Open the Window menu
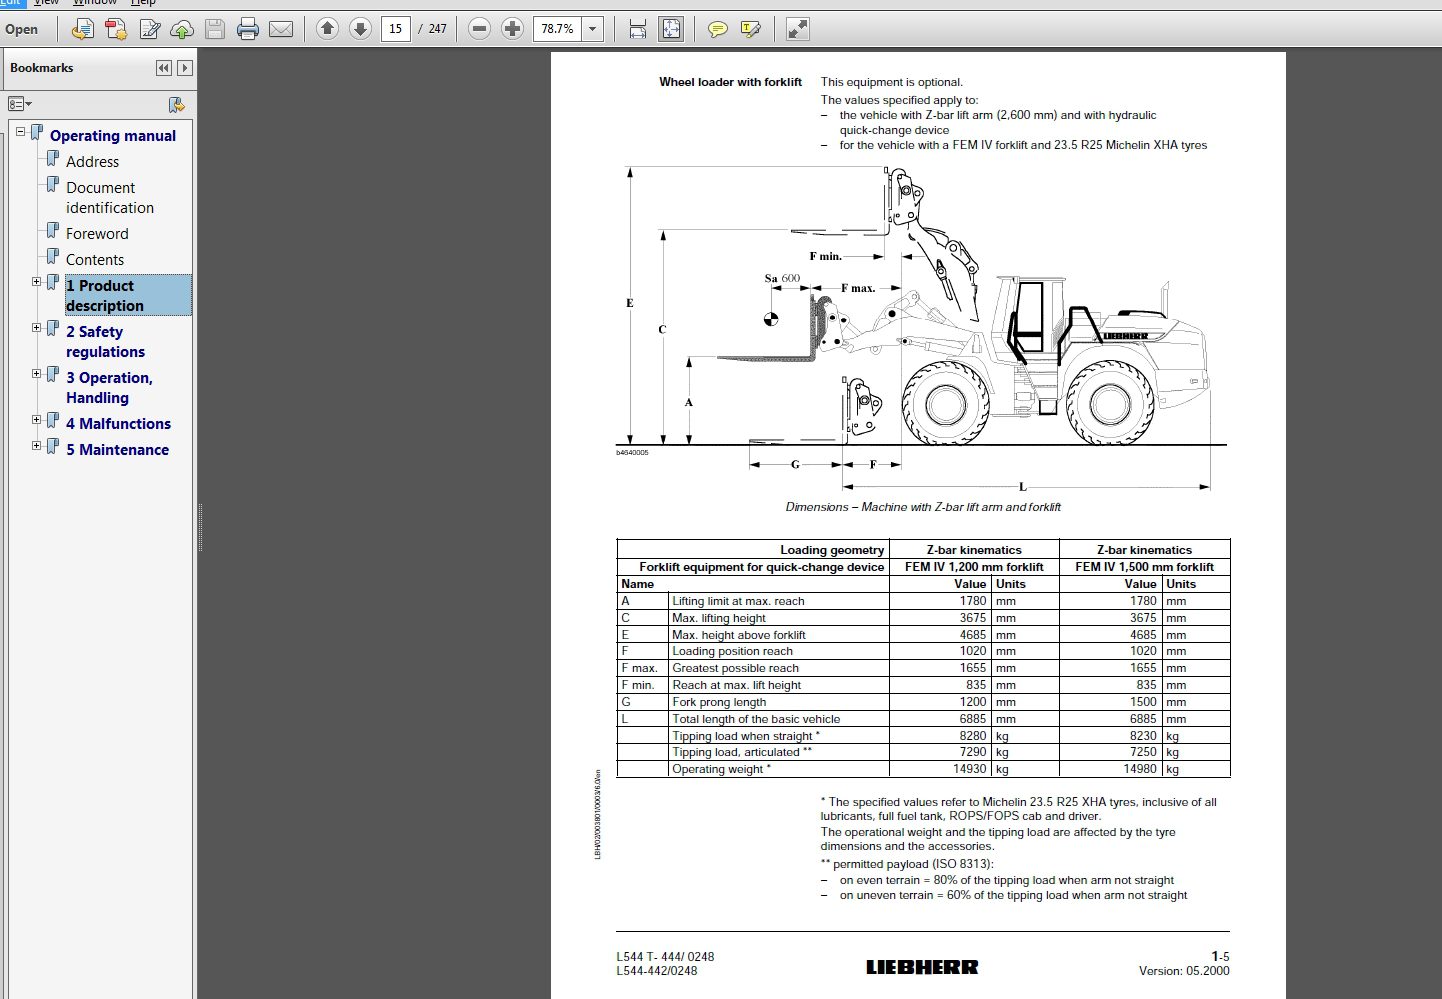Viewport: 1442px width, 999px height. point(95,3)
